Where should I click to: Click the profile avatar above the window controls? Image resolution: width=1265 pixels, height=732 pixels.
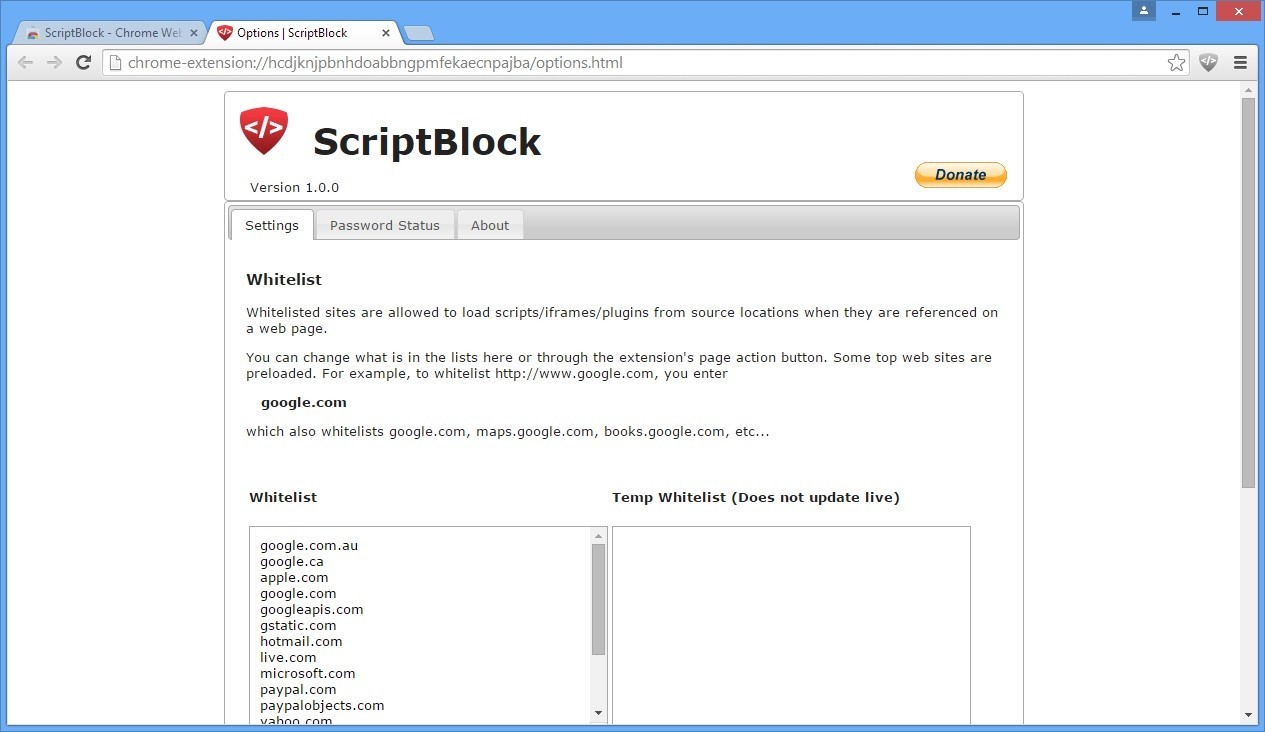coord(1143,11)
